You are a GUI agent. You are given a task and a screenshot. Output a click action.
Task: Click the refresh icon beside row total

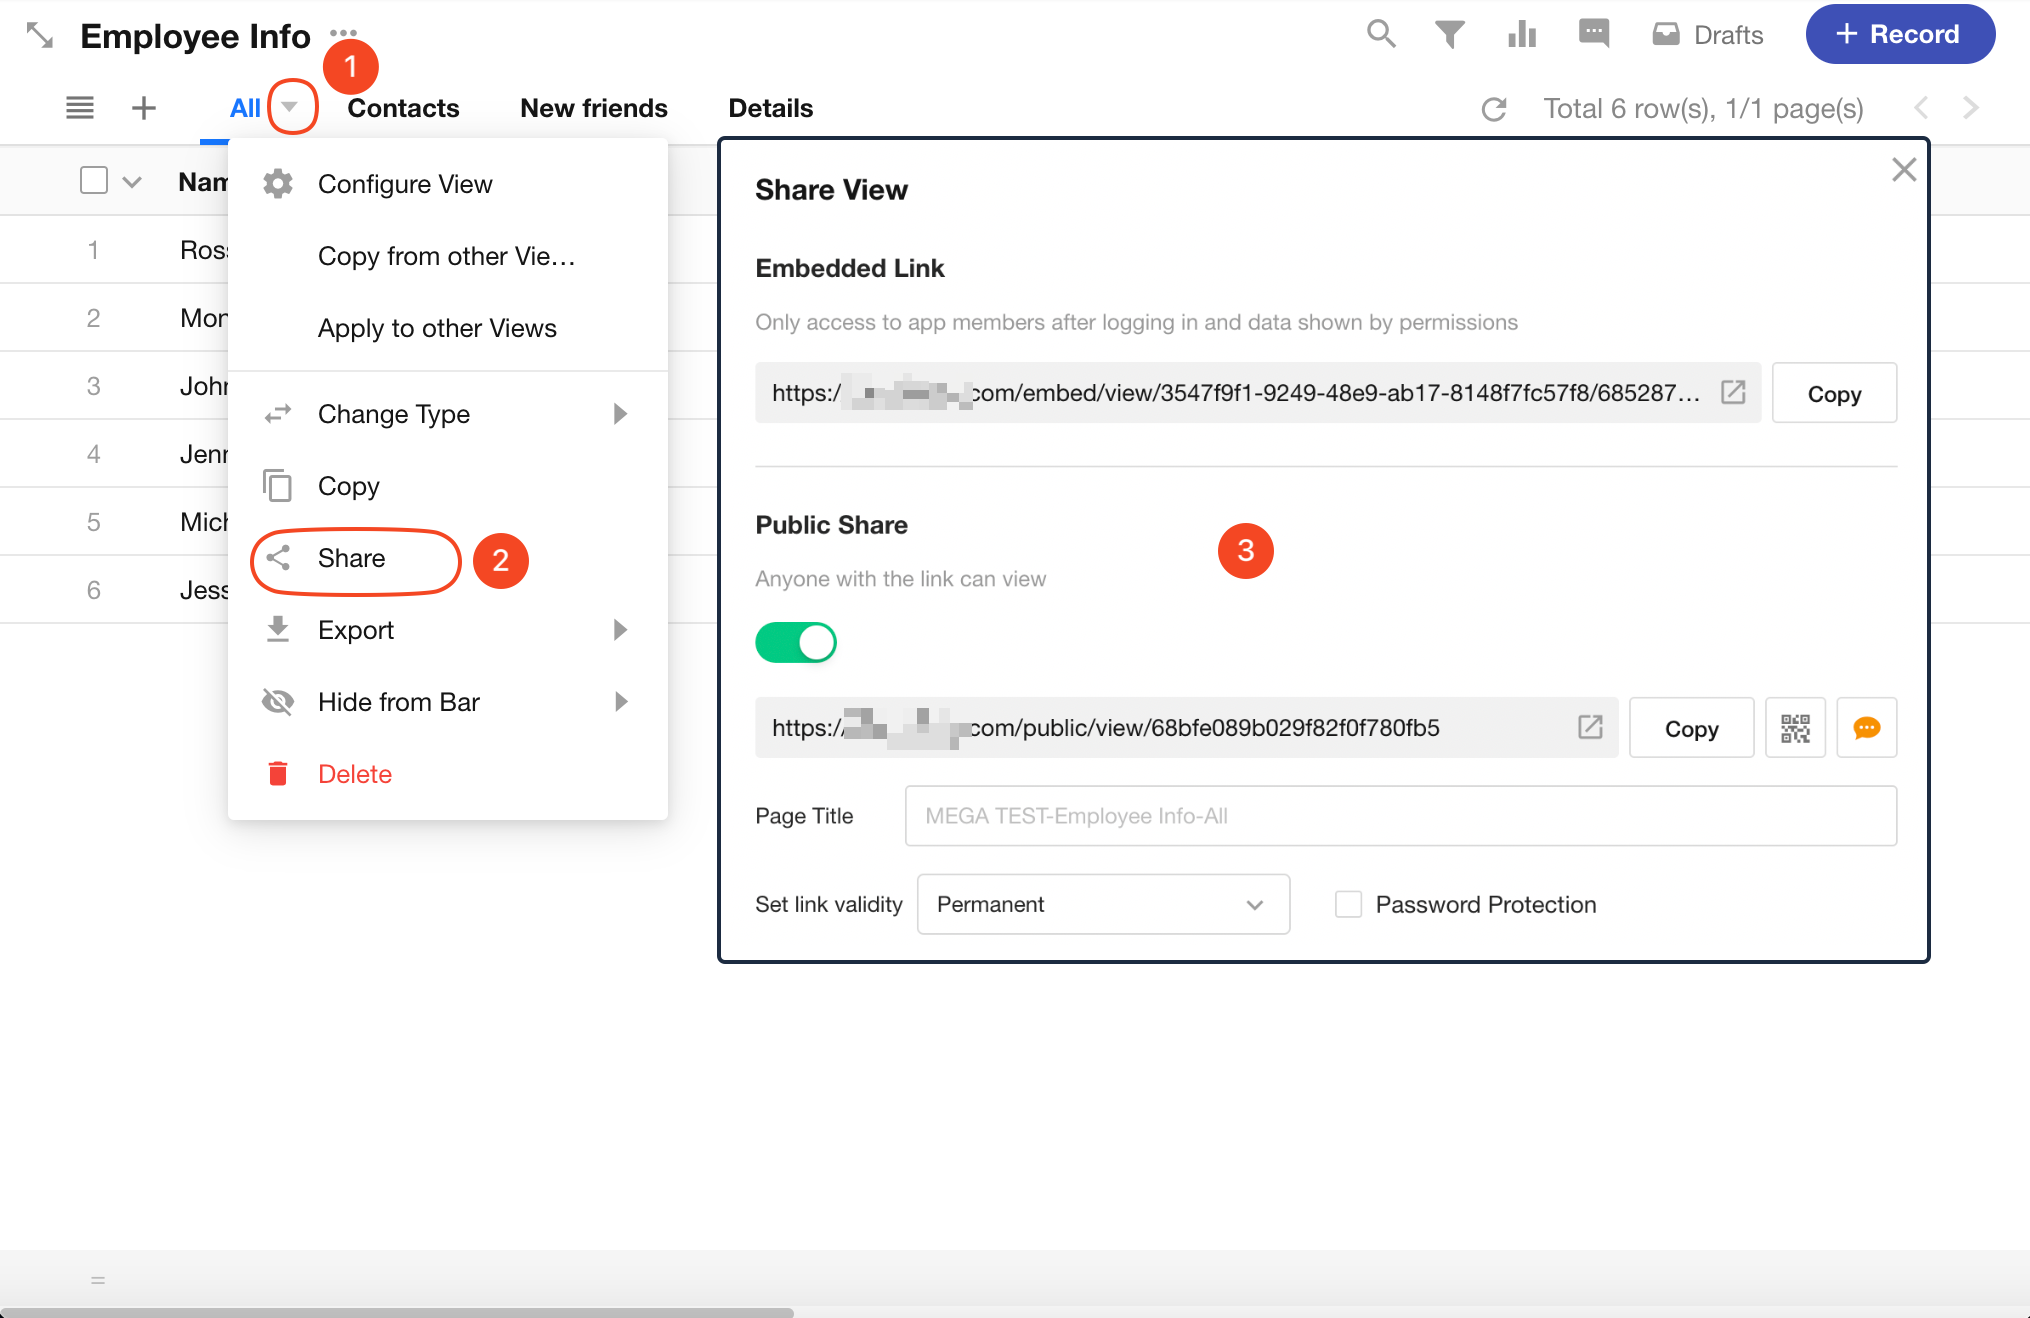click(1494, 109)
